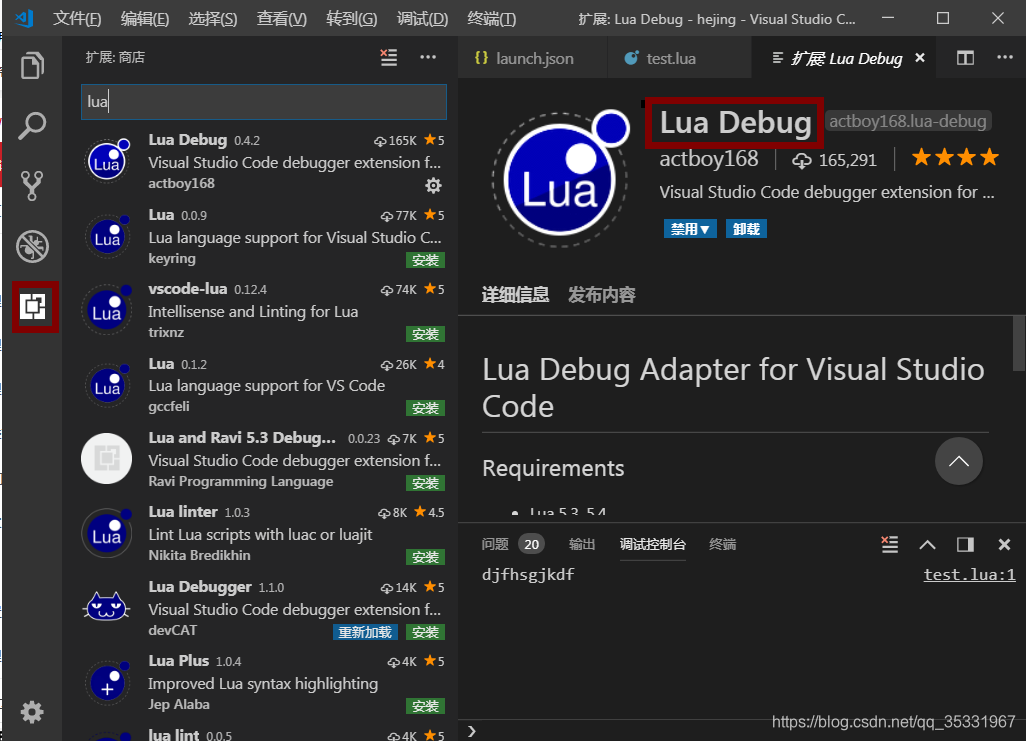Open the Search view in activity bar
This screenshot has height=741, width=1026.
(32, 126)
